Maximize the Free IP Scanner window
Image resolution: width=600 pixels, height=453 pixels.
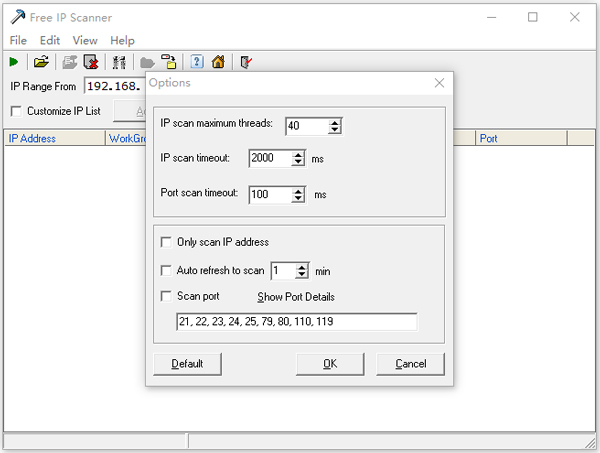(533, 17)
